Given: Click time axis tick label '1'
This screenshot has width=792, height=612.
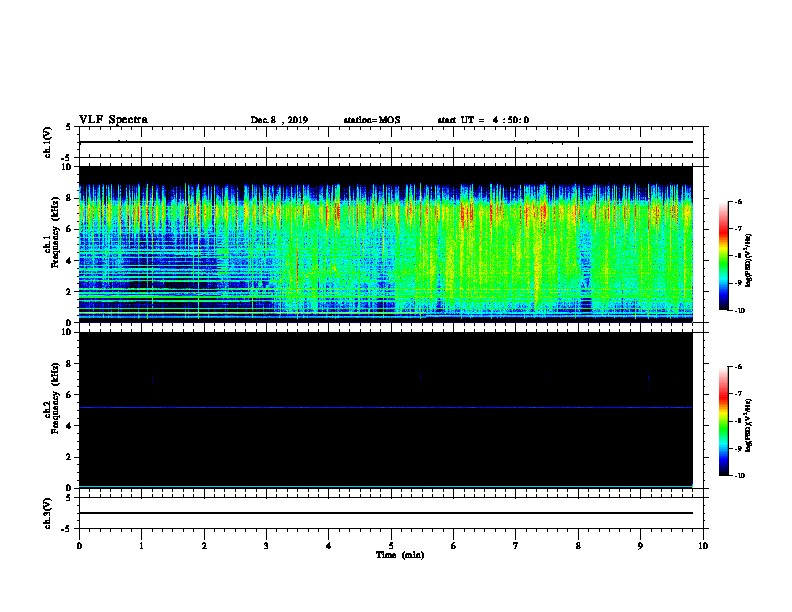Looking at the screenshot, I should [141, 546].
